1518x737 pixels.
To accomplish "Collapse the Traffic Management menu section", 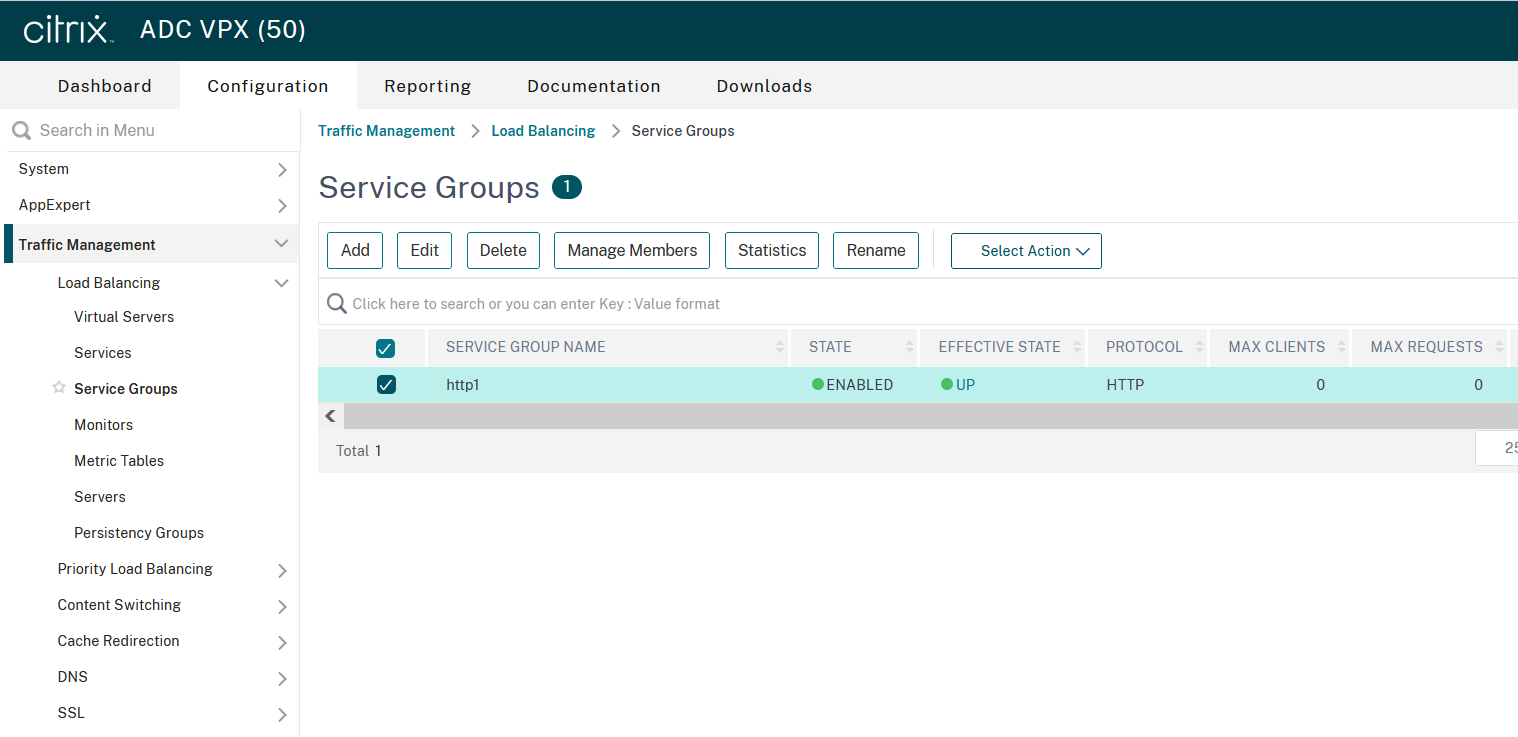I will pos(281,244).
